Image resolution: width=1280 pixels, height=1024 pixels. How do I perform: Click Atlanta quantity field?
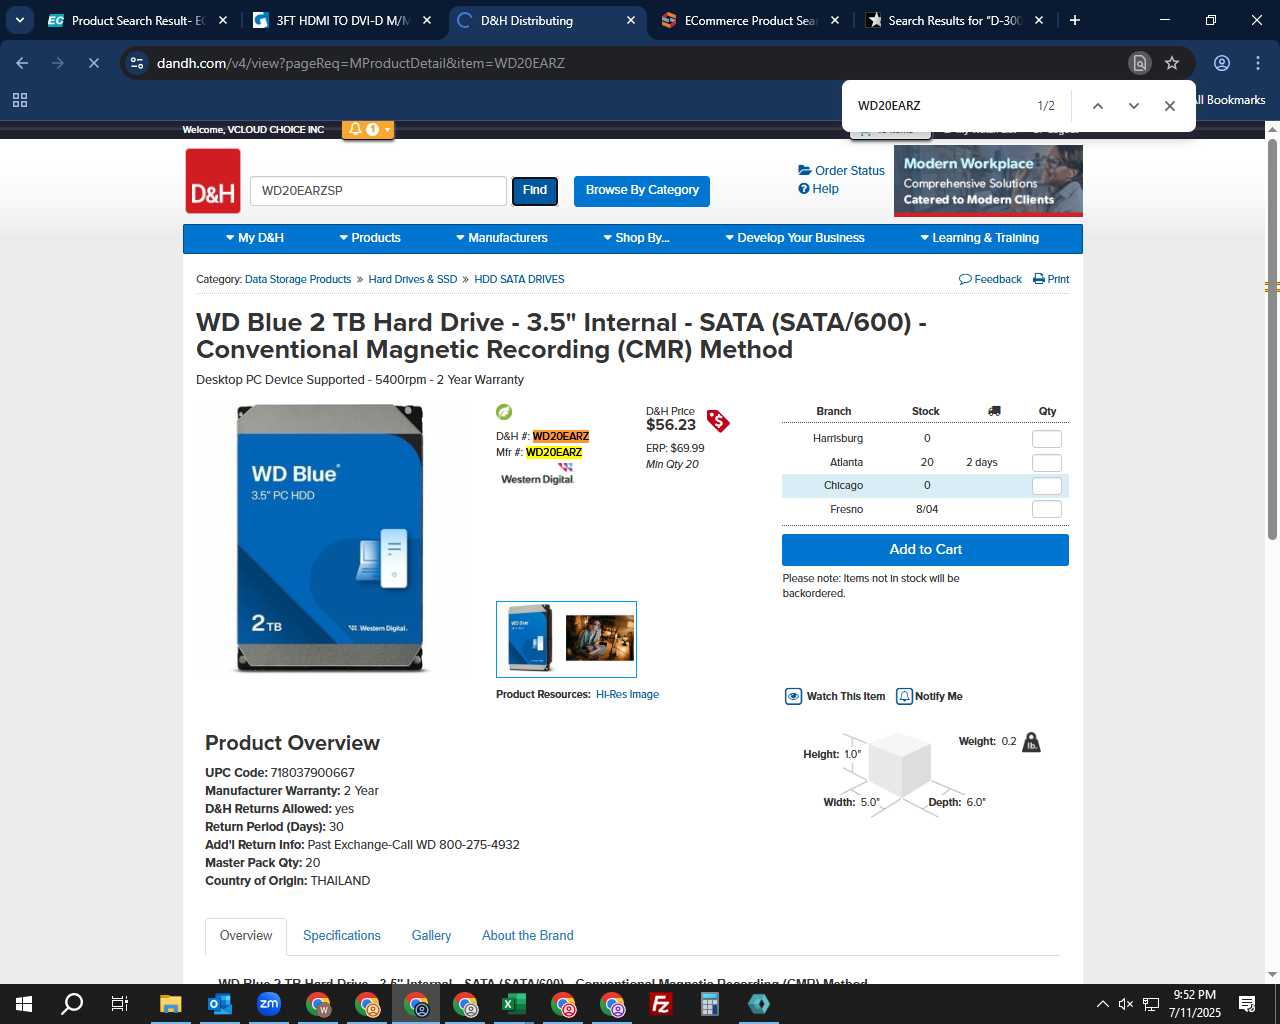pyautogui.click(x=1046, y=463)
